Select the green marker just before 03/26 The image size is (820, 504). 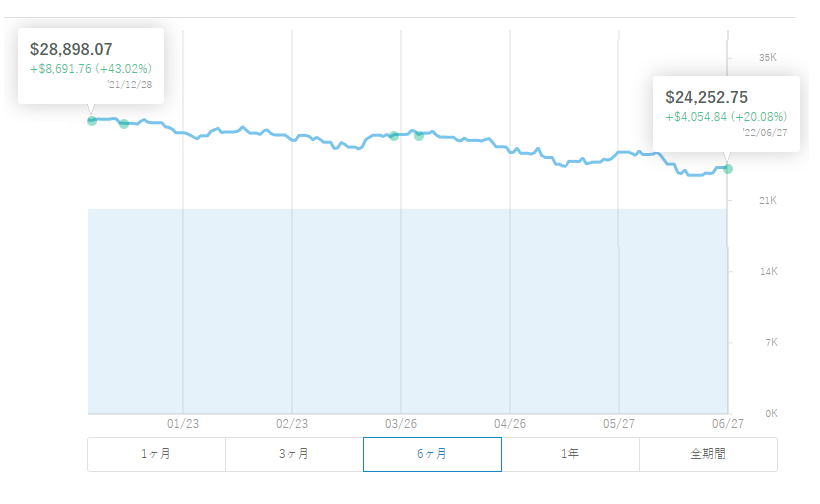tap(394, 136)
